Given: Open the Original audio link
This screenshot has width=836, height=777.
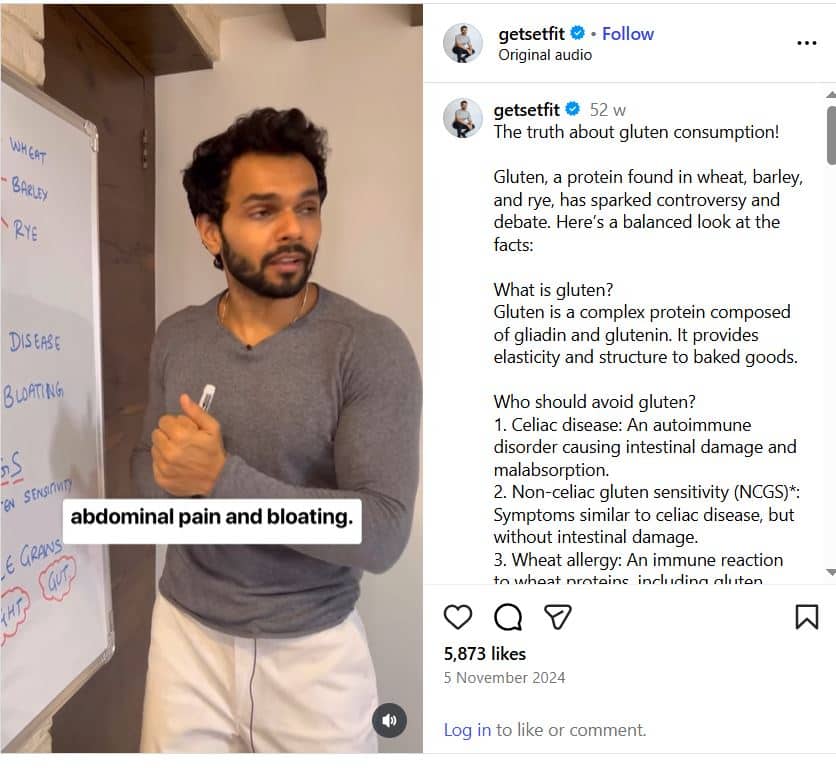Looking at the screenshot, I should 545,55.
